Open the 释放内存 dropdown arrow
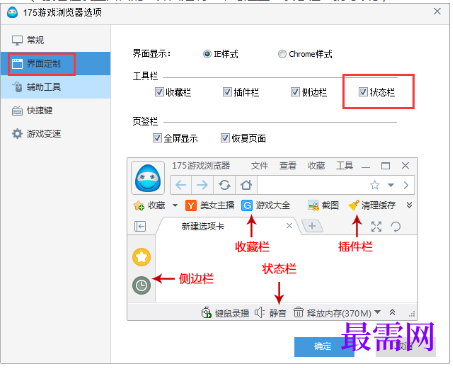453x368 pixels. (x=377, y=312)
